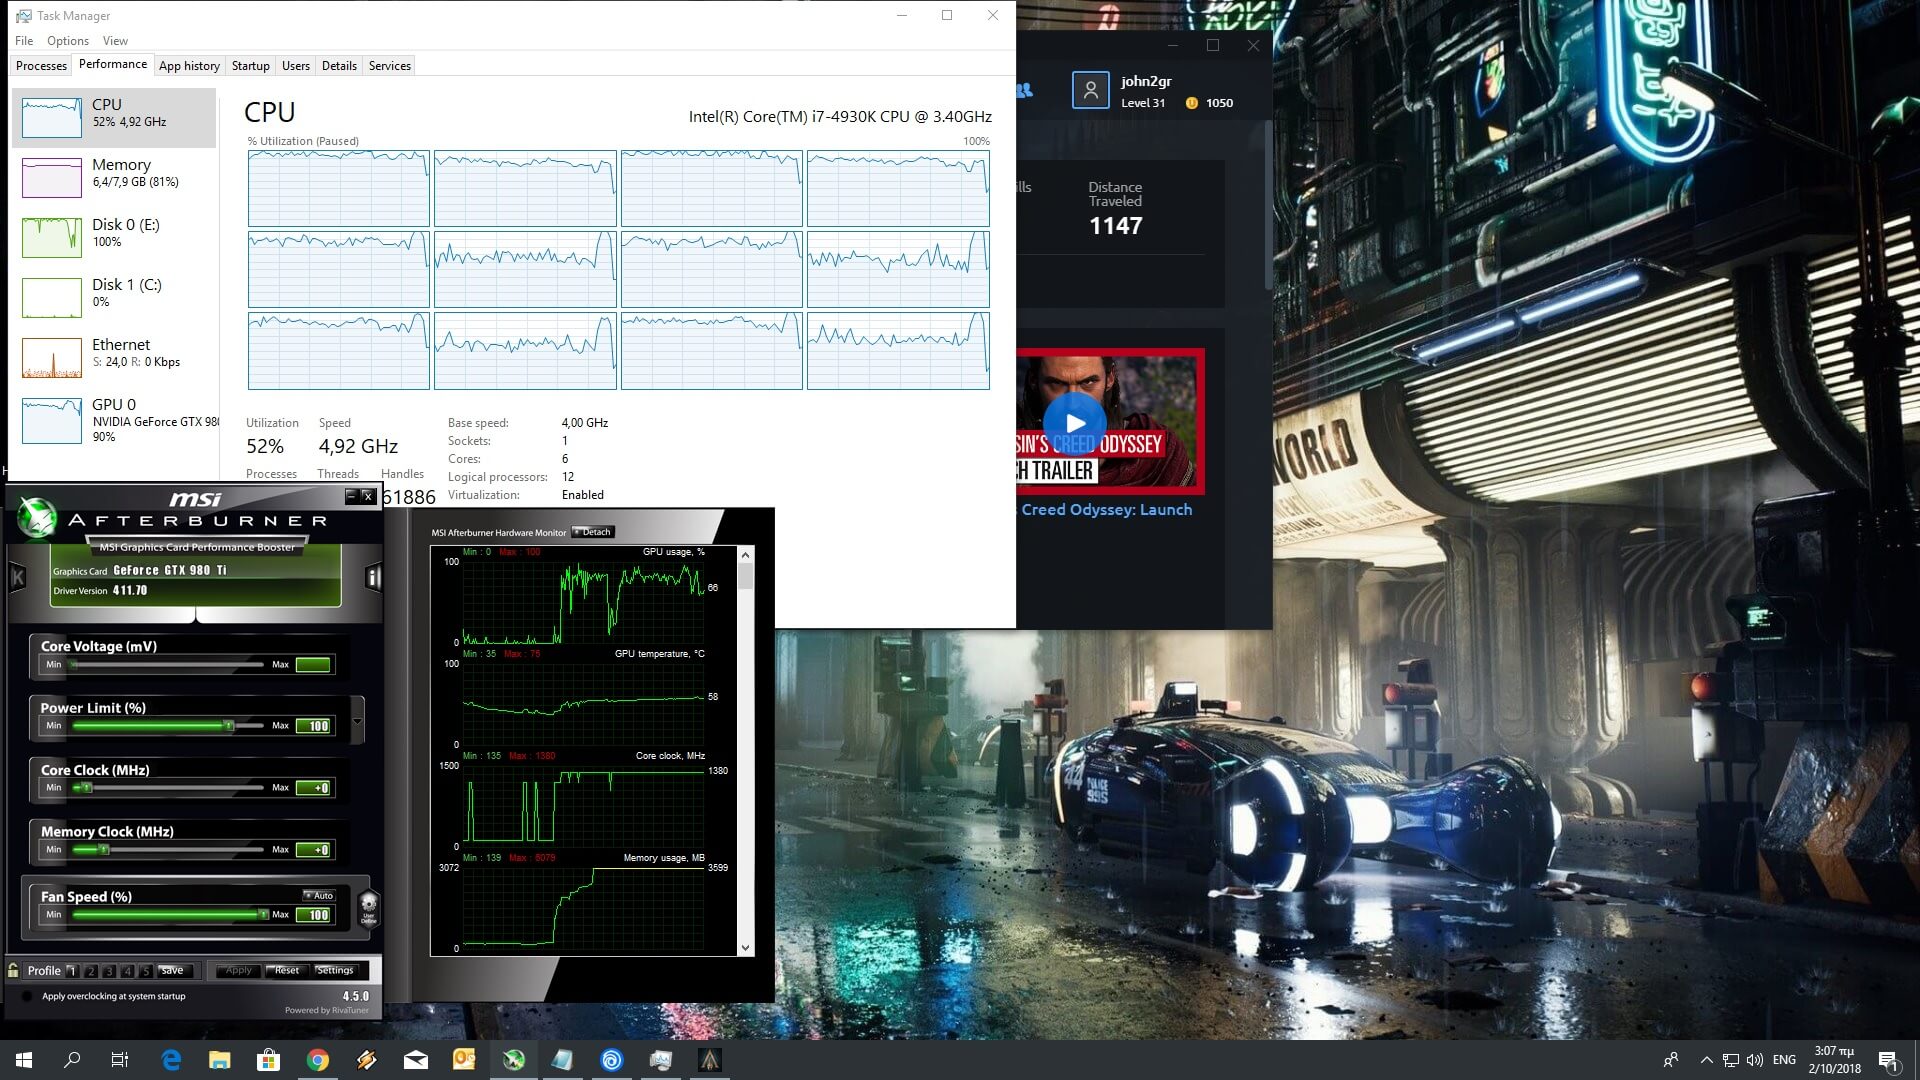Open Afterburner Kombustor K button
This screenshot has height=1080, width=1920.
coord(17,577)
